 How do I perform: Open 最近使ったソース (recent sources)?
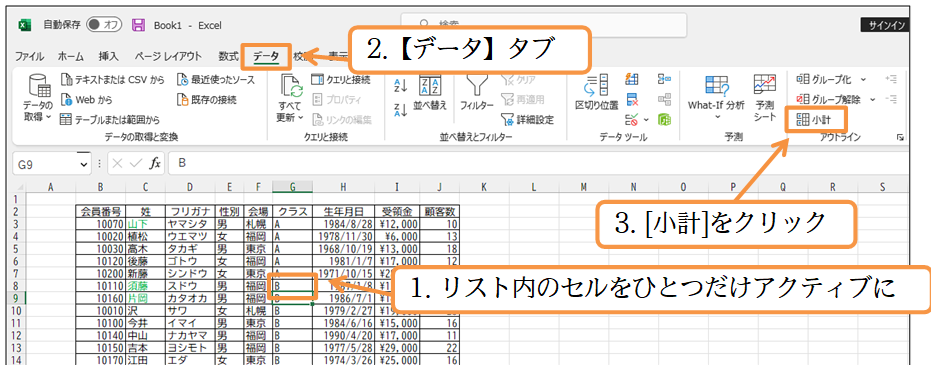tap(216, 80)
